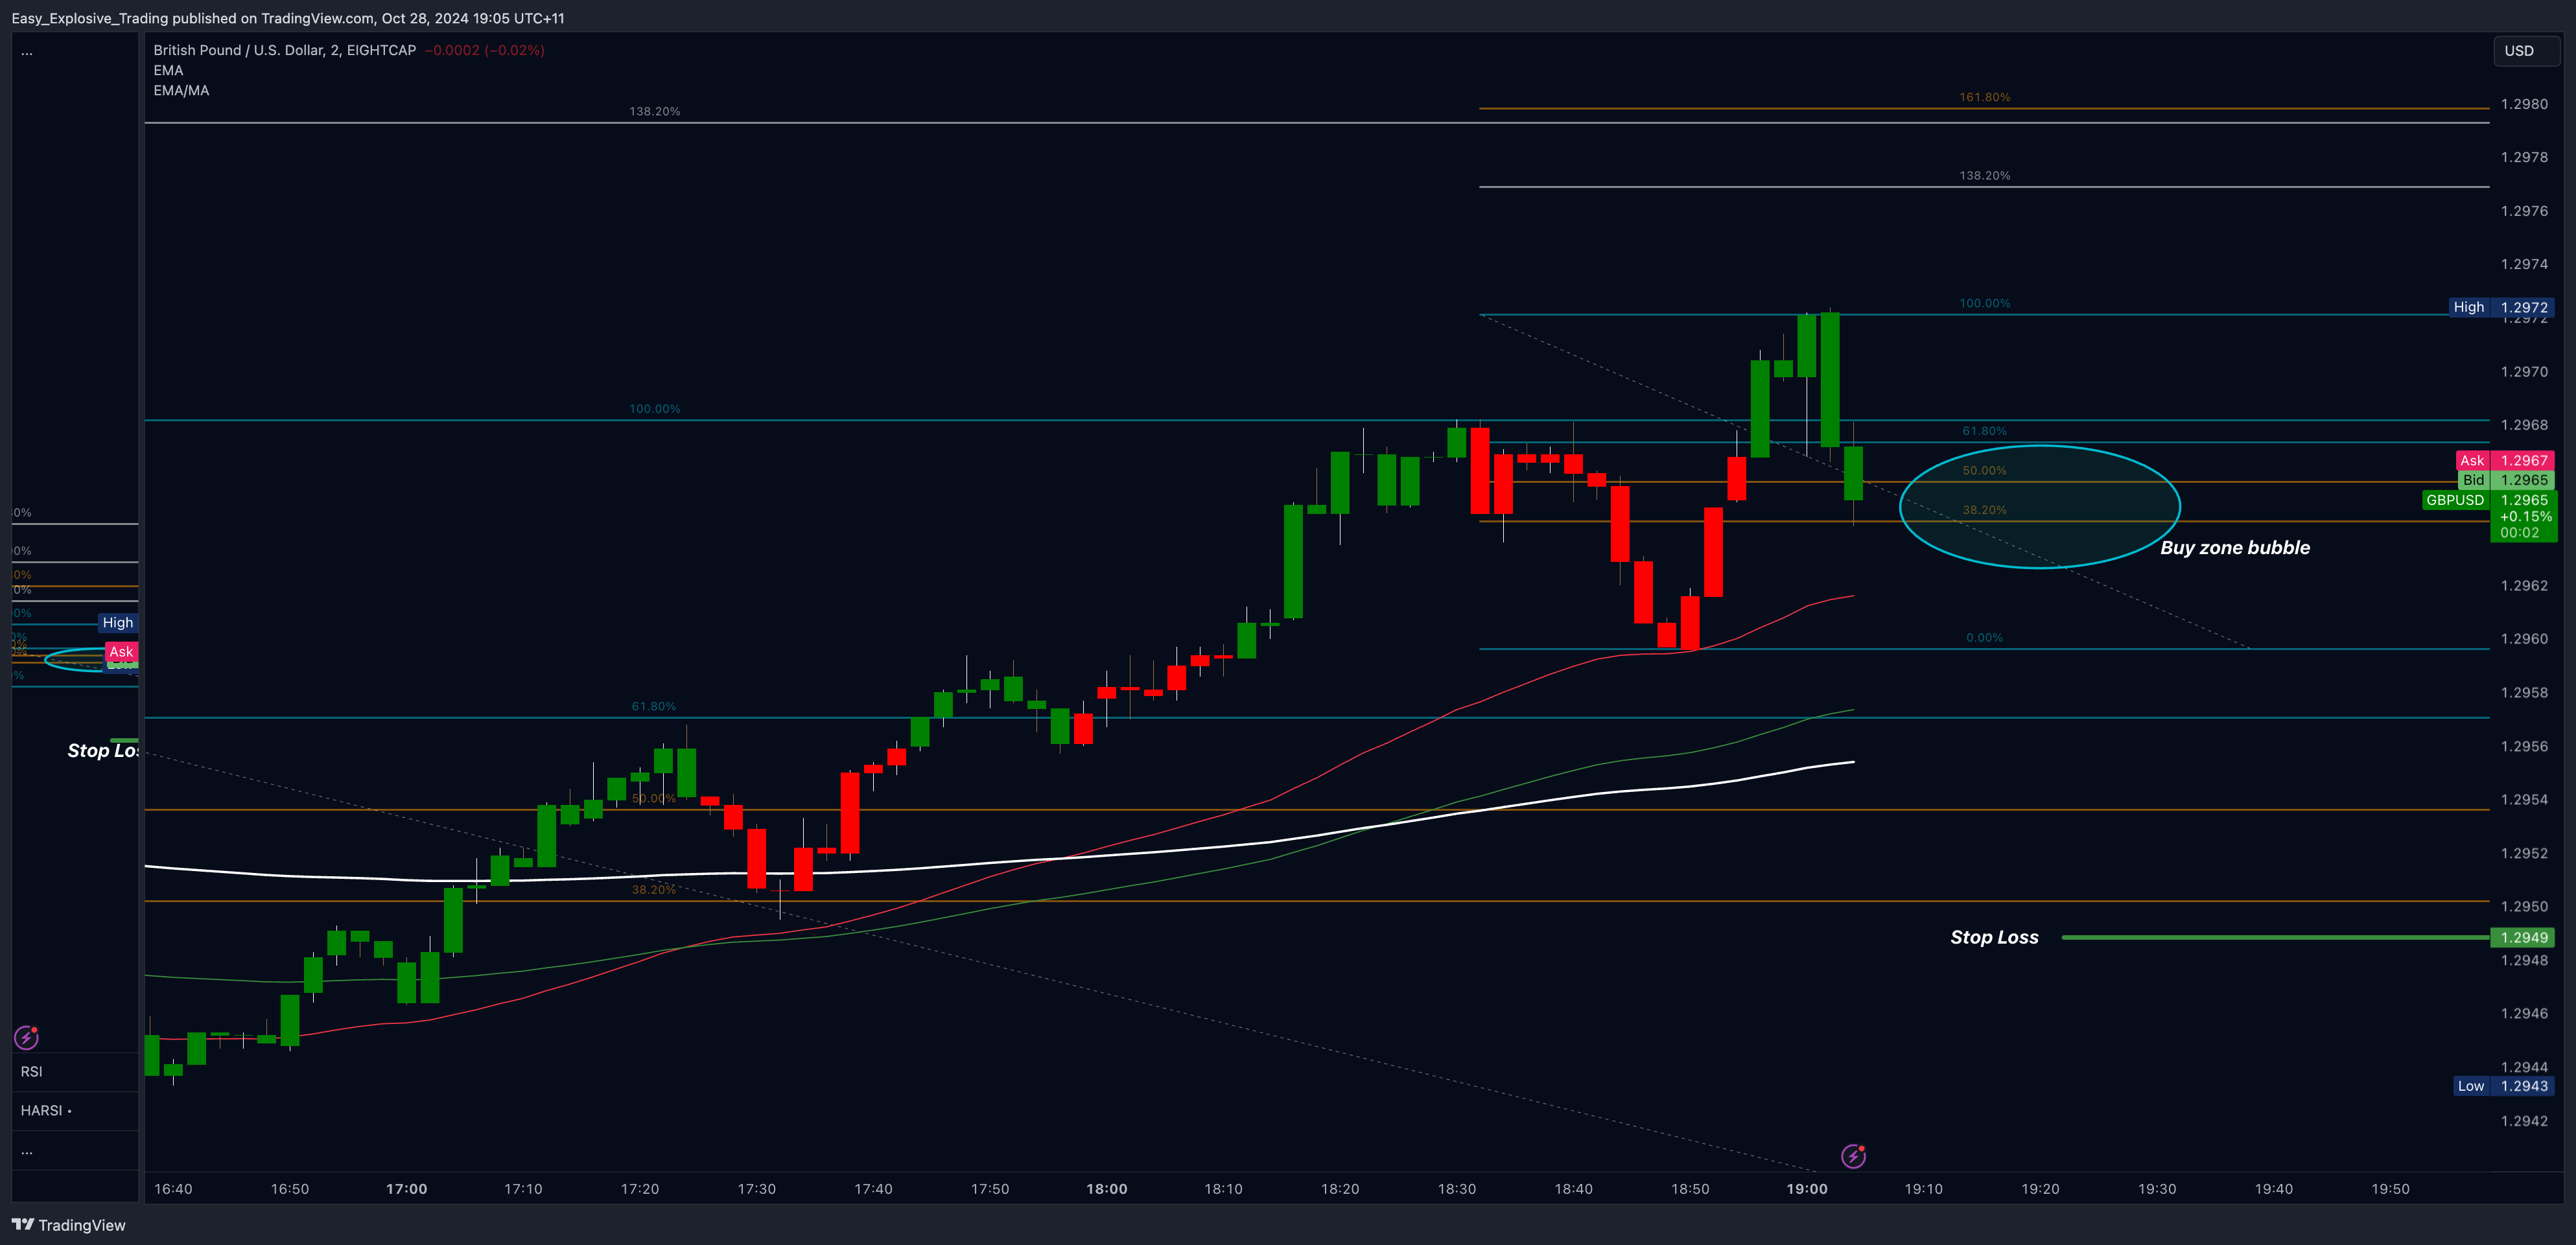Click the TradingView publication header text
The image size is (2576, 1245).
287,18
